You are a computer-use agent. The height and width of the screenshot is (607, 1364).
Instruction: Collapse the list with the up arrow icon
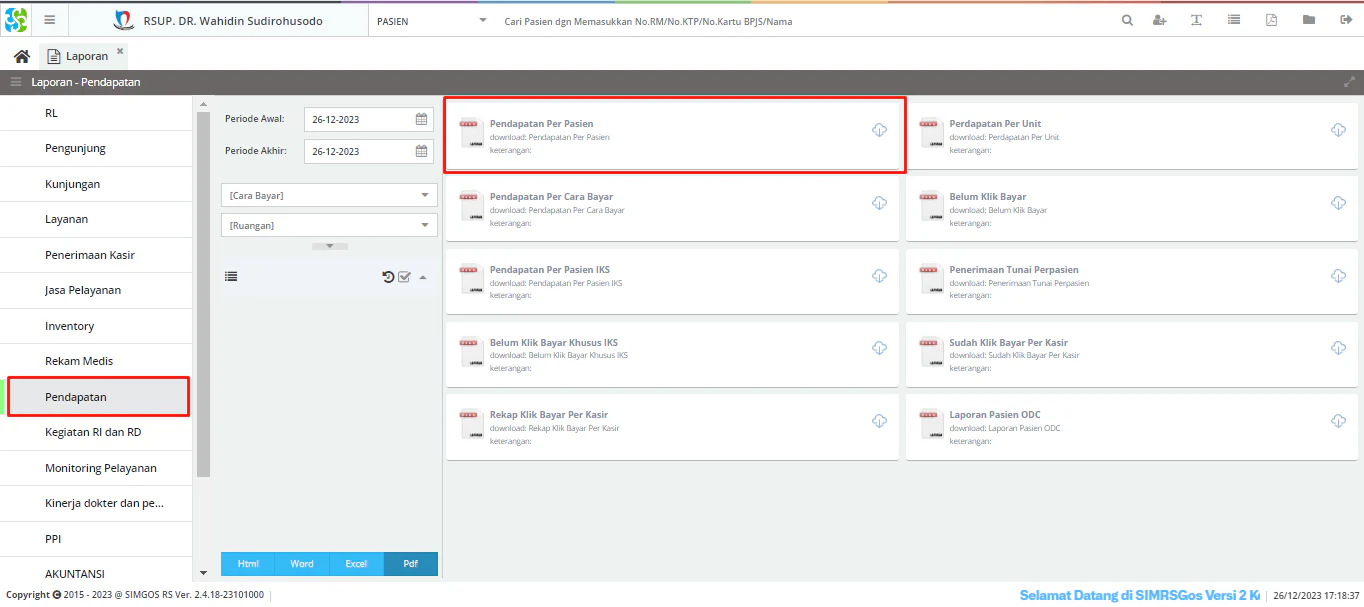tap(422, 277)
